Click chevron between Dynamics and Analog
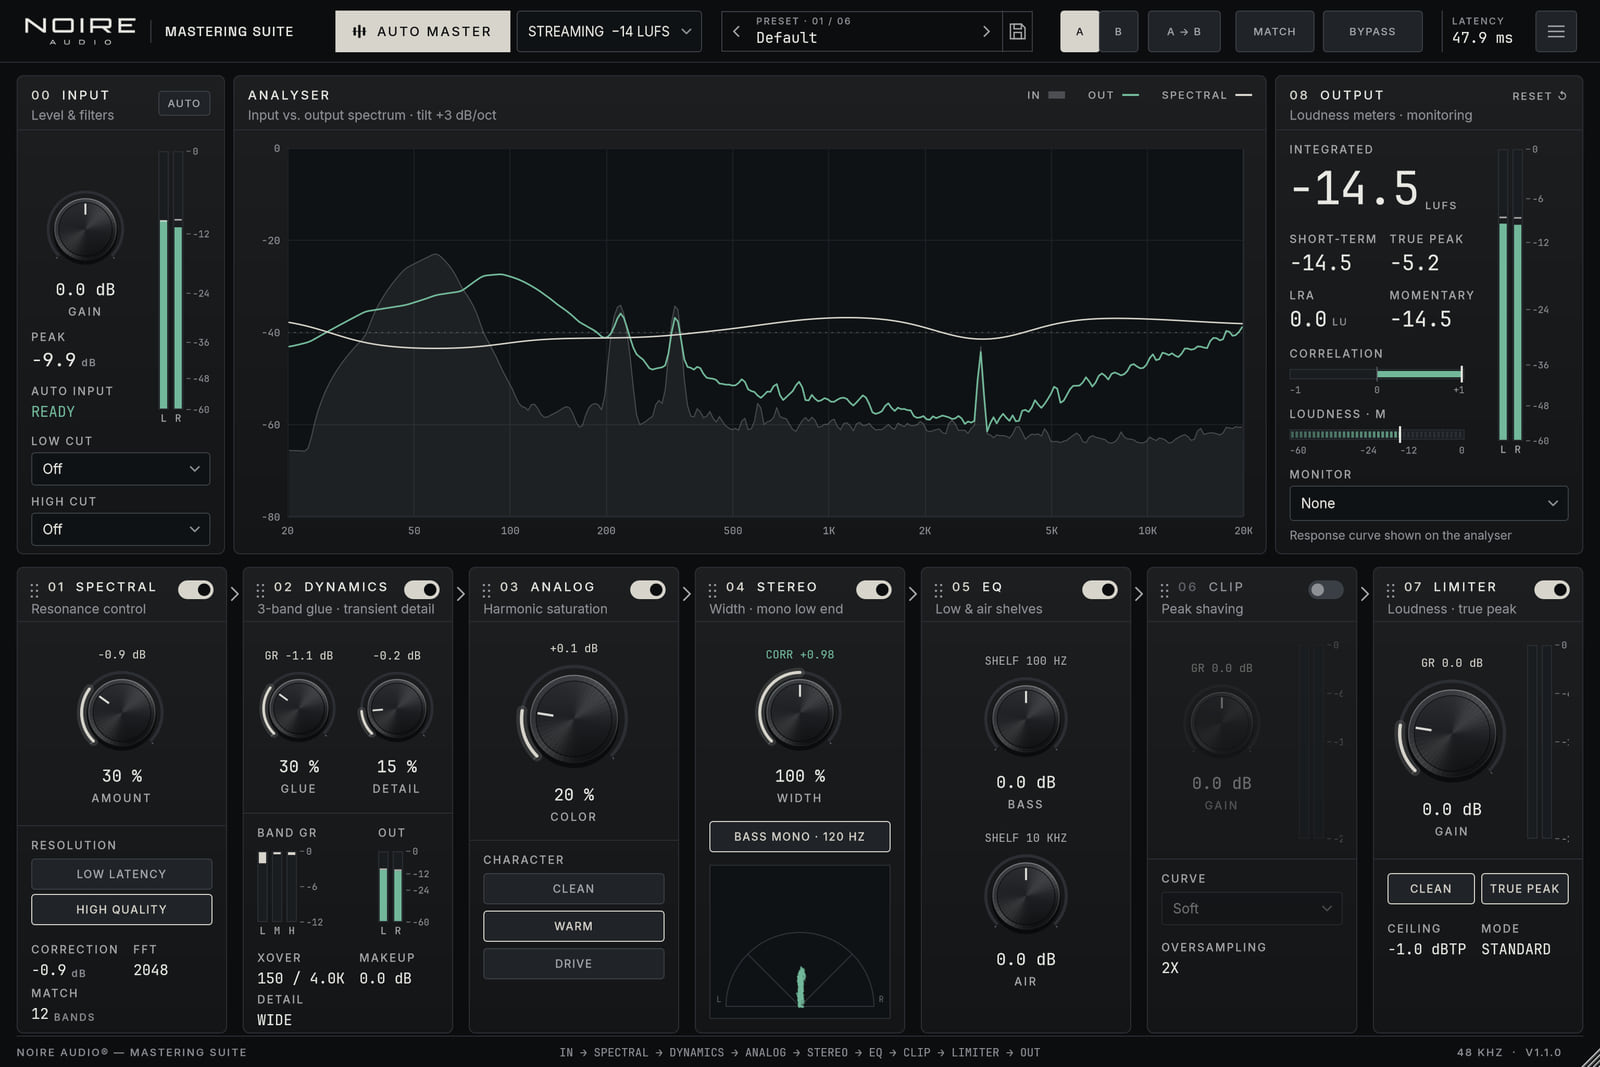This screenshot has width=1600, height=1067. pyautogui.click(x=461, y=594)
